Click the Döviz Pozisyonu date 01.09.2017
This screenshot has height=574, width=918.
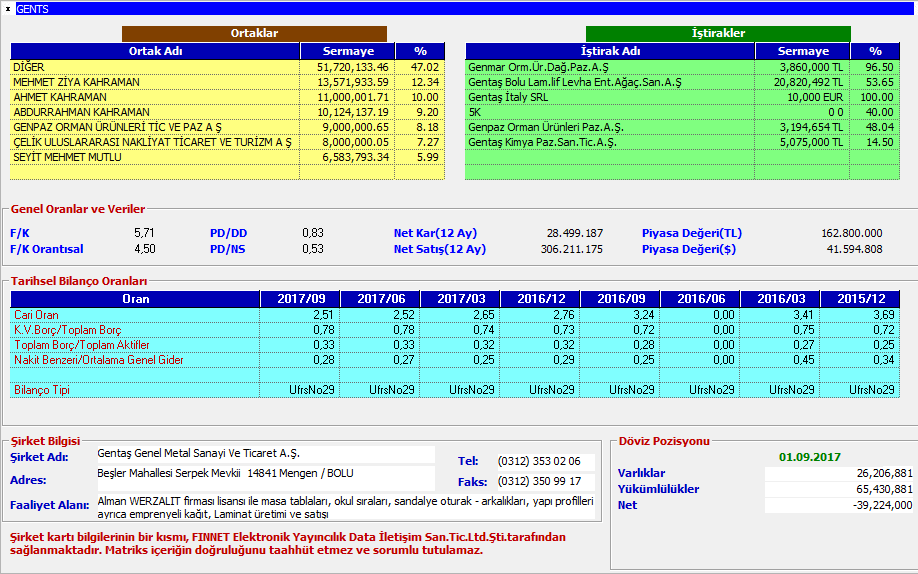(810, 457)
